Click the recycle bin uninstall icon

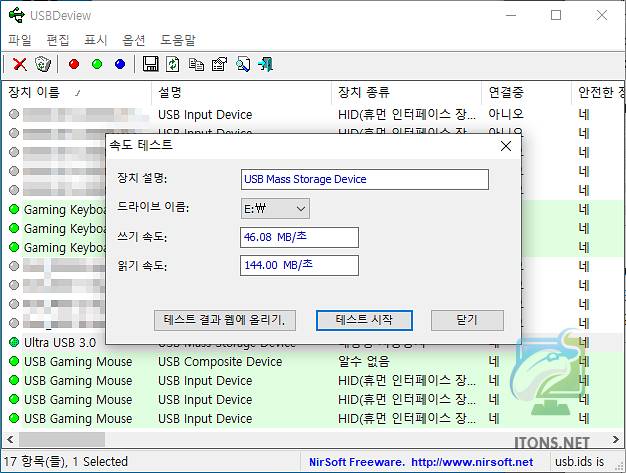(x=43, y=64)
